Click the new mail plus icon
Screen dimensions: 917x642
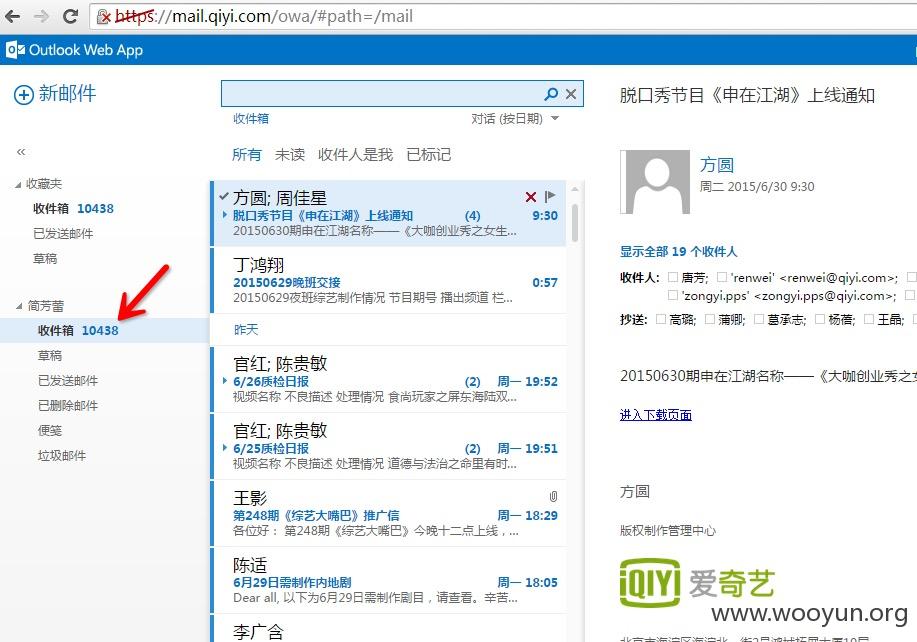point(24,95)
